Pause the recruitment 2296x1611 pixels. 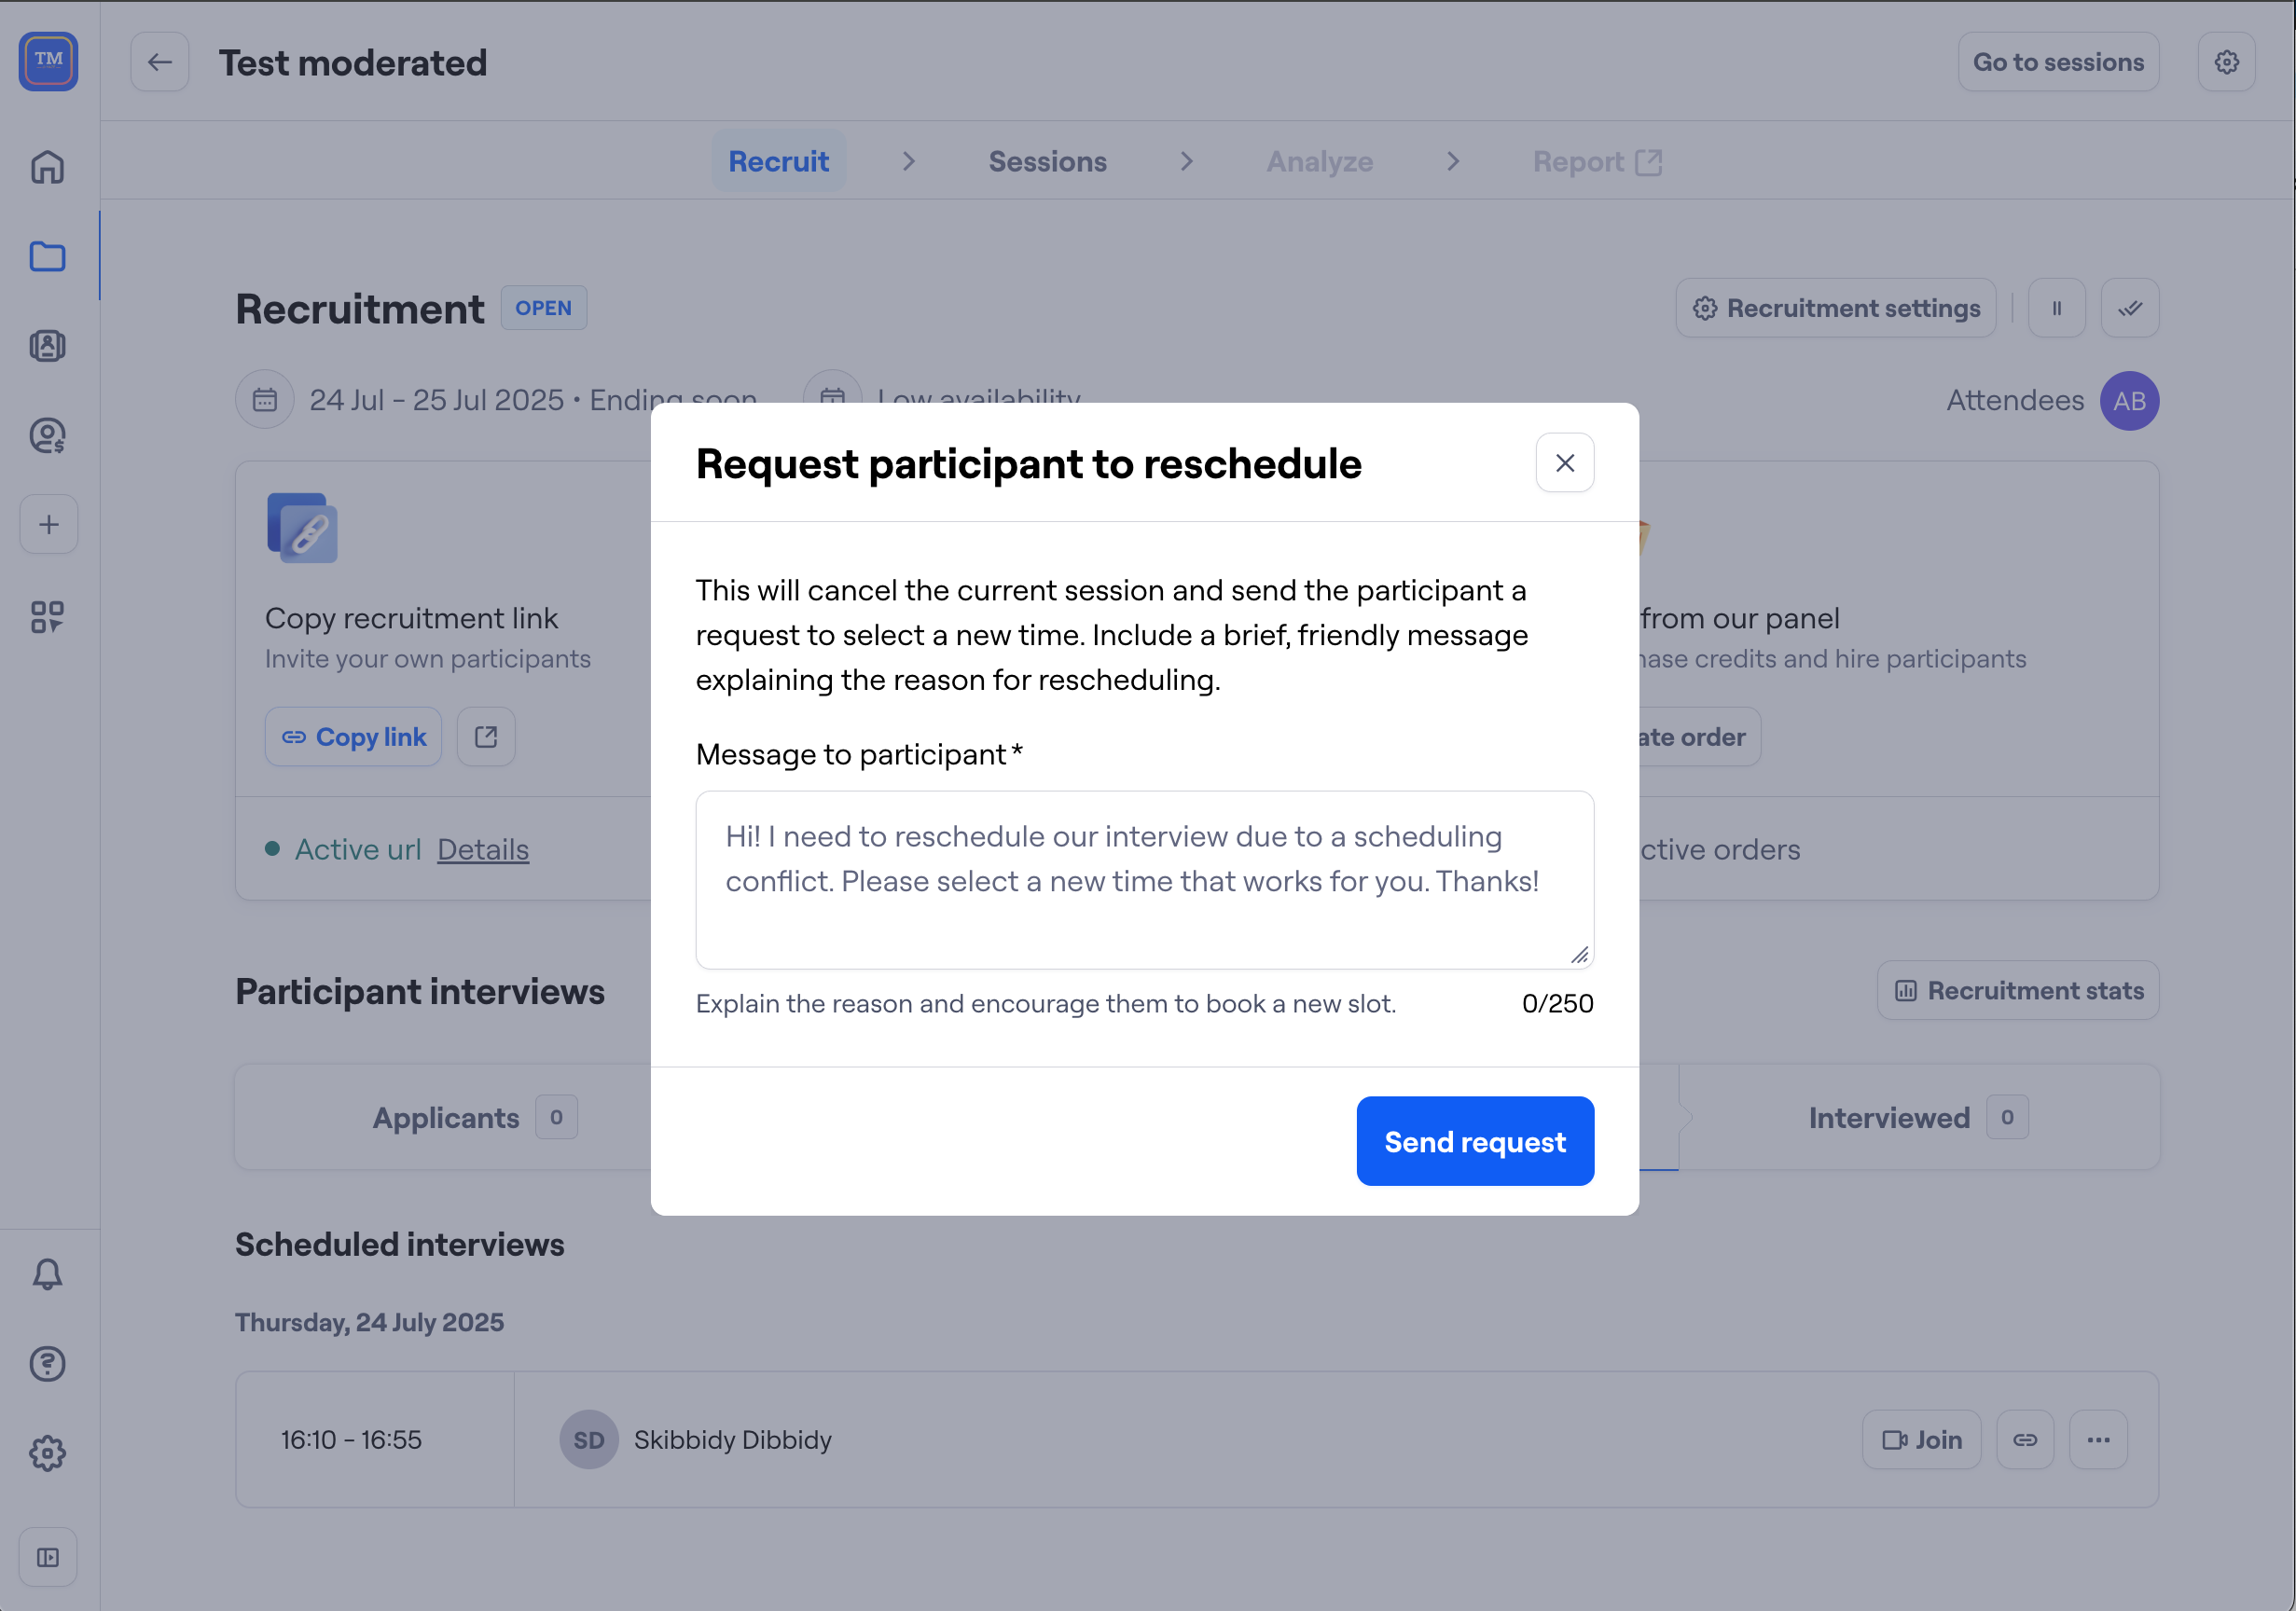click(x=2056, y=308)
